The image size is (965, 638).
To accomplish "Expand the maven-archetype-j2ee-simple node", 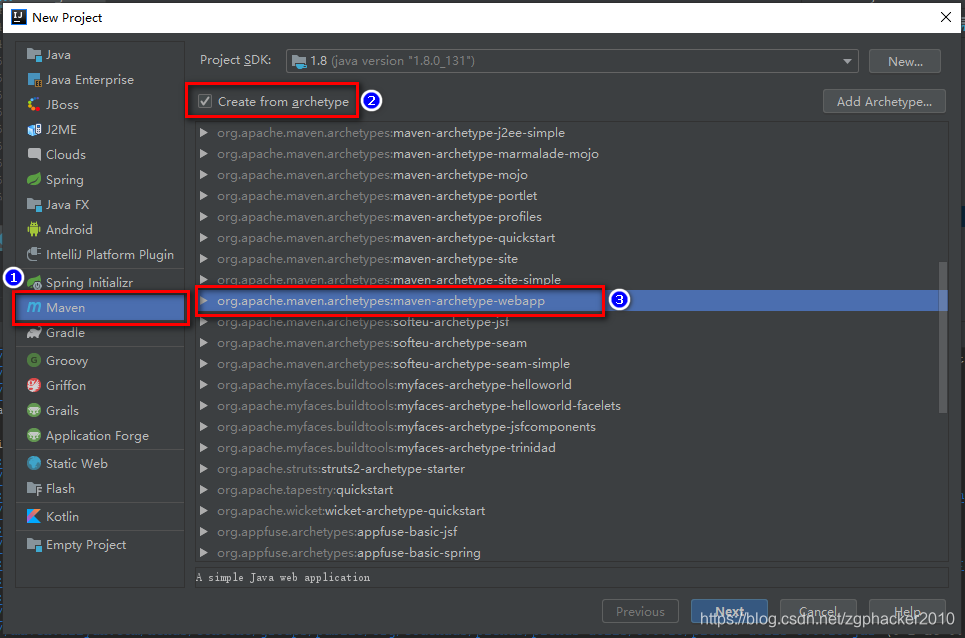I will [204, 133].
